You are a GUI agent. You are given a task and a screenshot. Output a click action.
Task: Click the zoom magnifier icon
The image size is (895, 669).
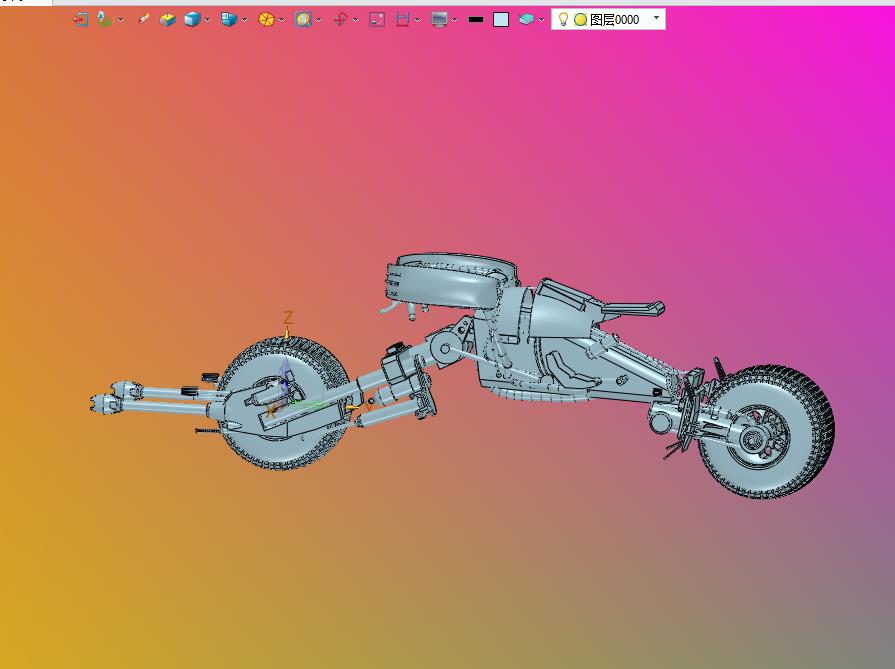[303, 19]
